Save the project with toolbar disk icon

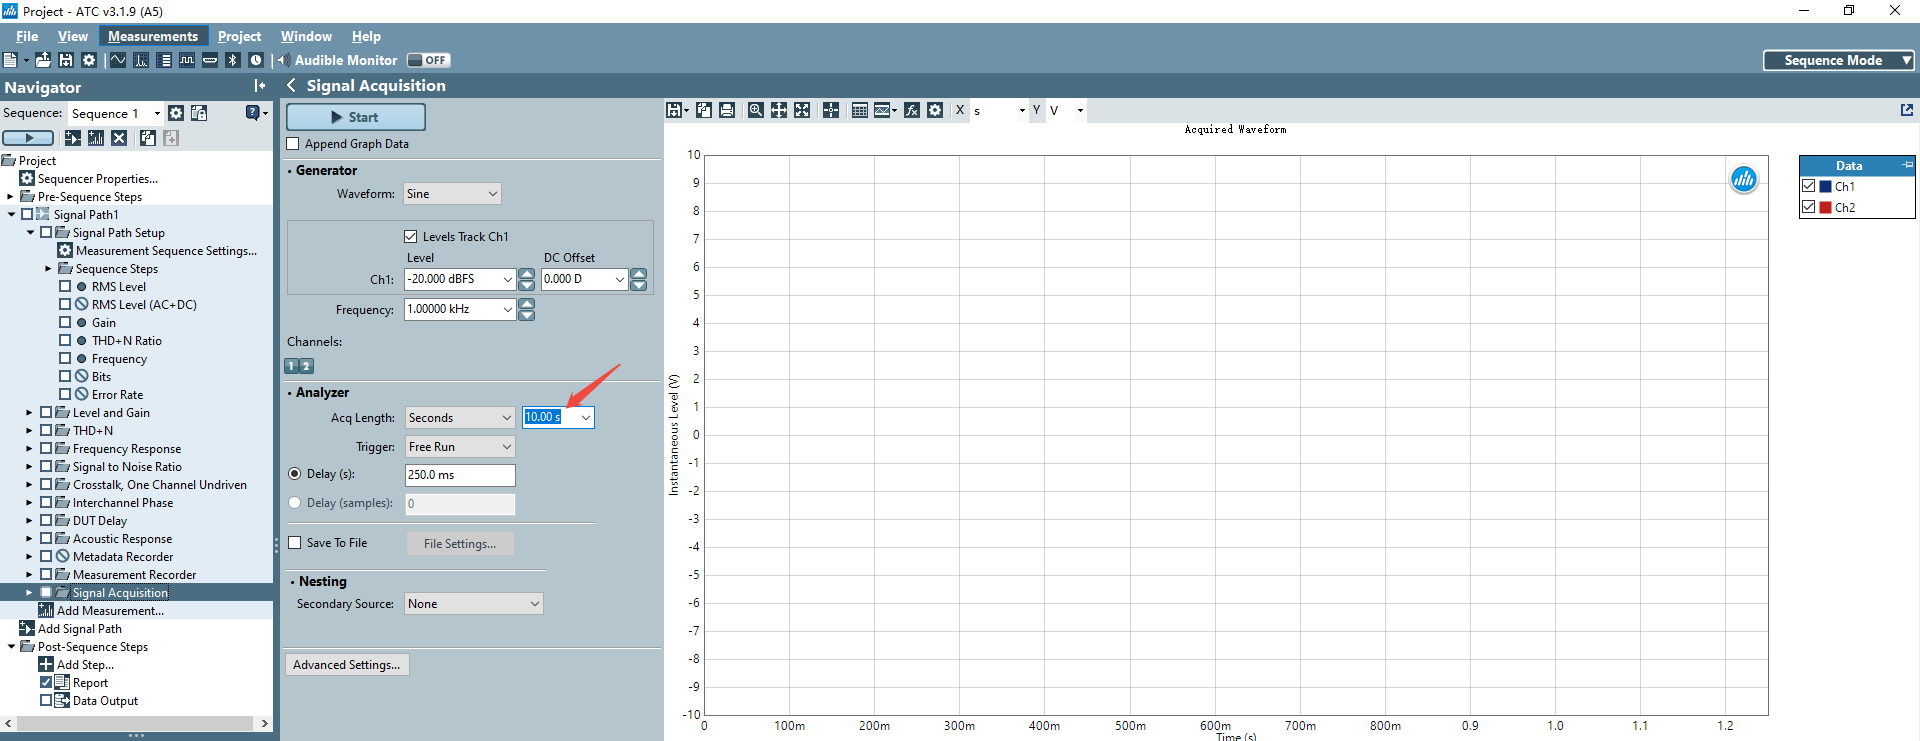click(66, 60)
